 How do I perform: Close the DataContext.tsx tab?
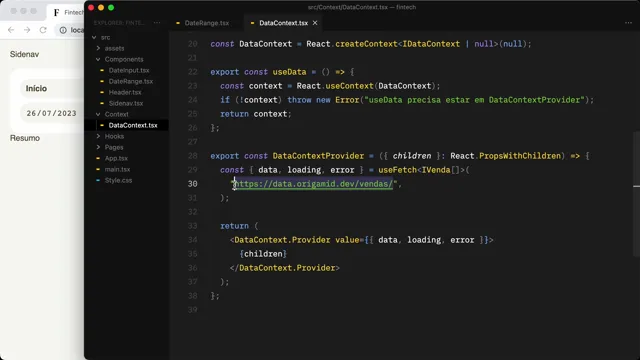coord(315,23)
